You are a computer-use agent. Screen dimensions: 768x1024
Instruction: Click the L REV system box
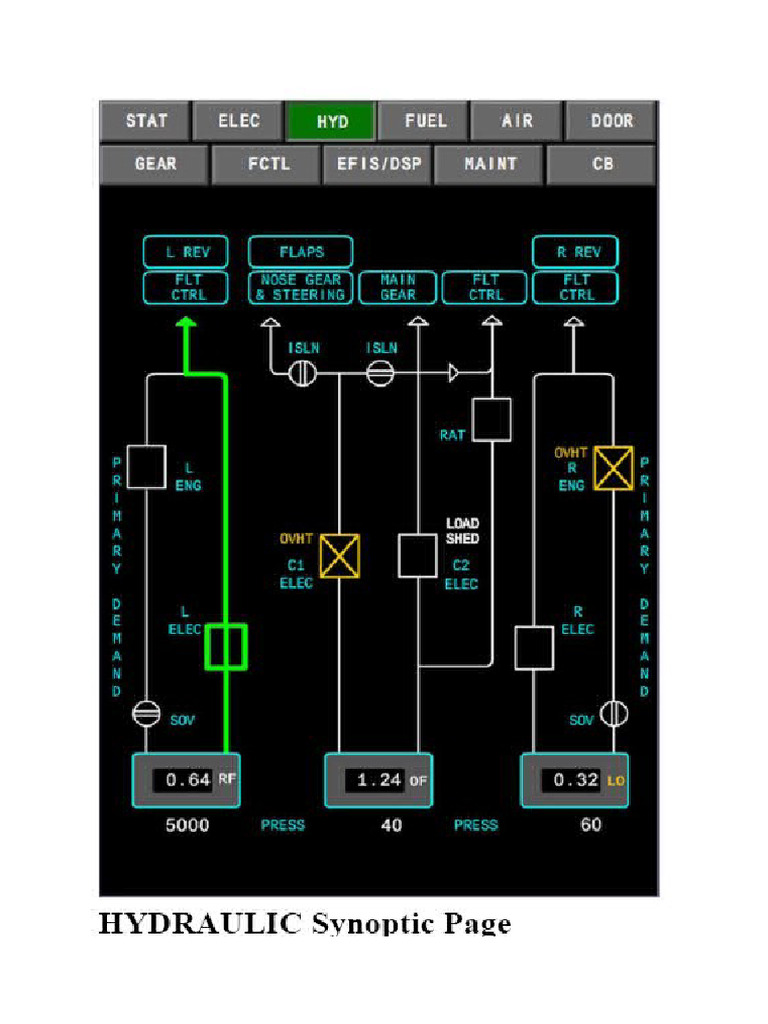[186, 252]
